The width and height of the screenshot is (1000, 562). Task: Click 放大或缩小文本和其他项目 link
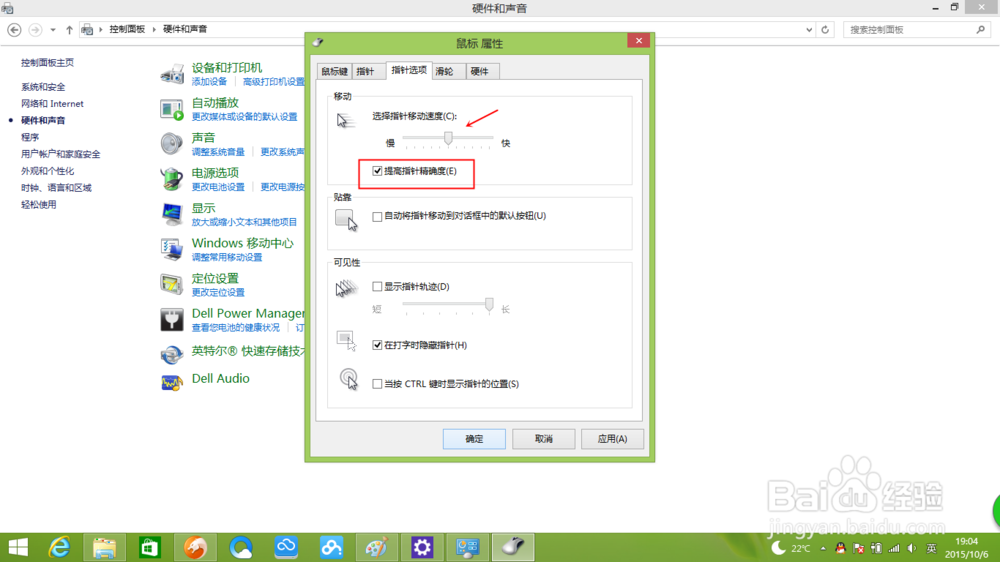244,222
